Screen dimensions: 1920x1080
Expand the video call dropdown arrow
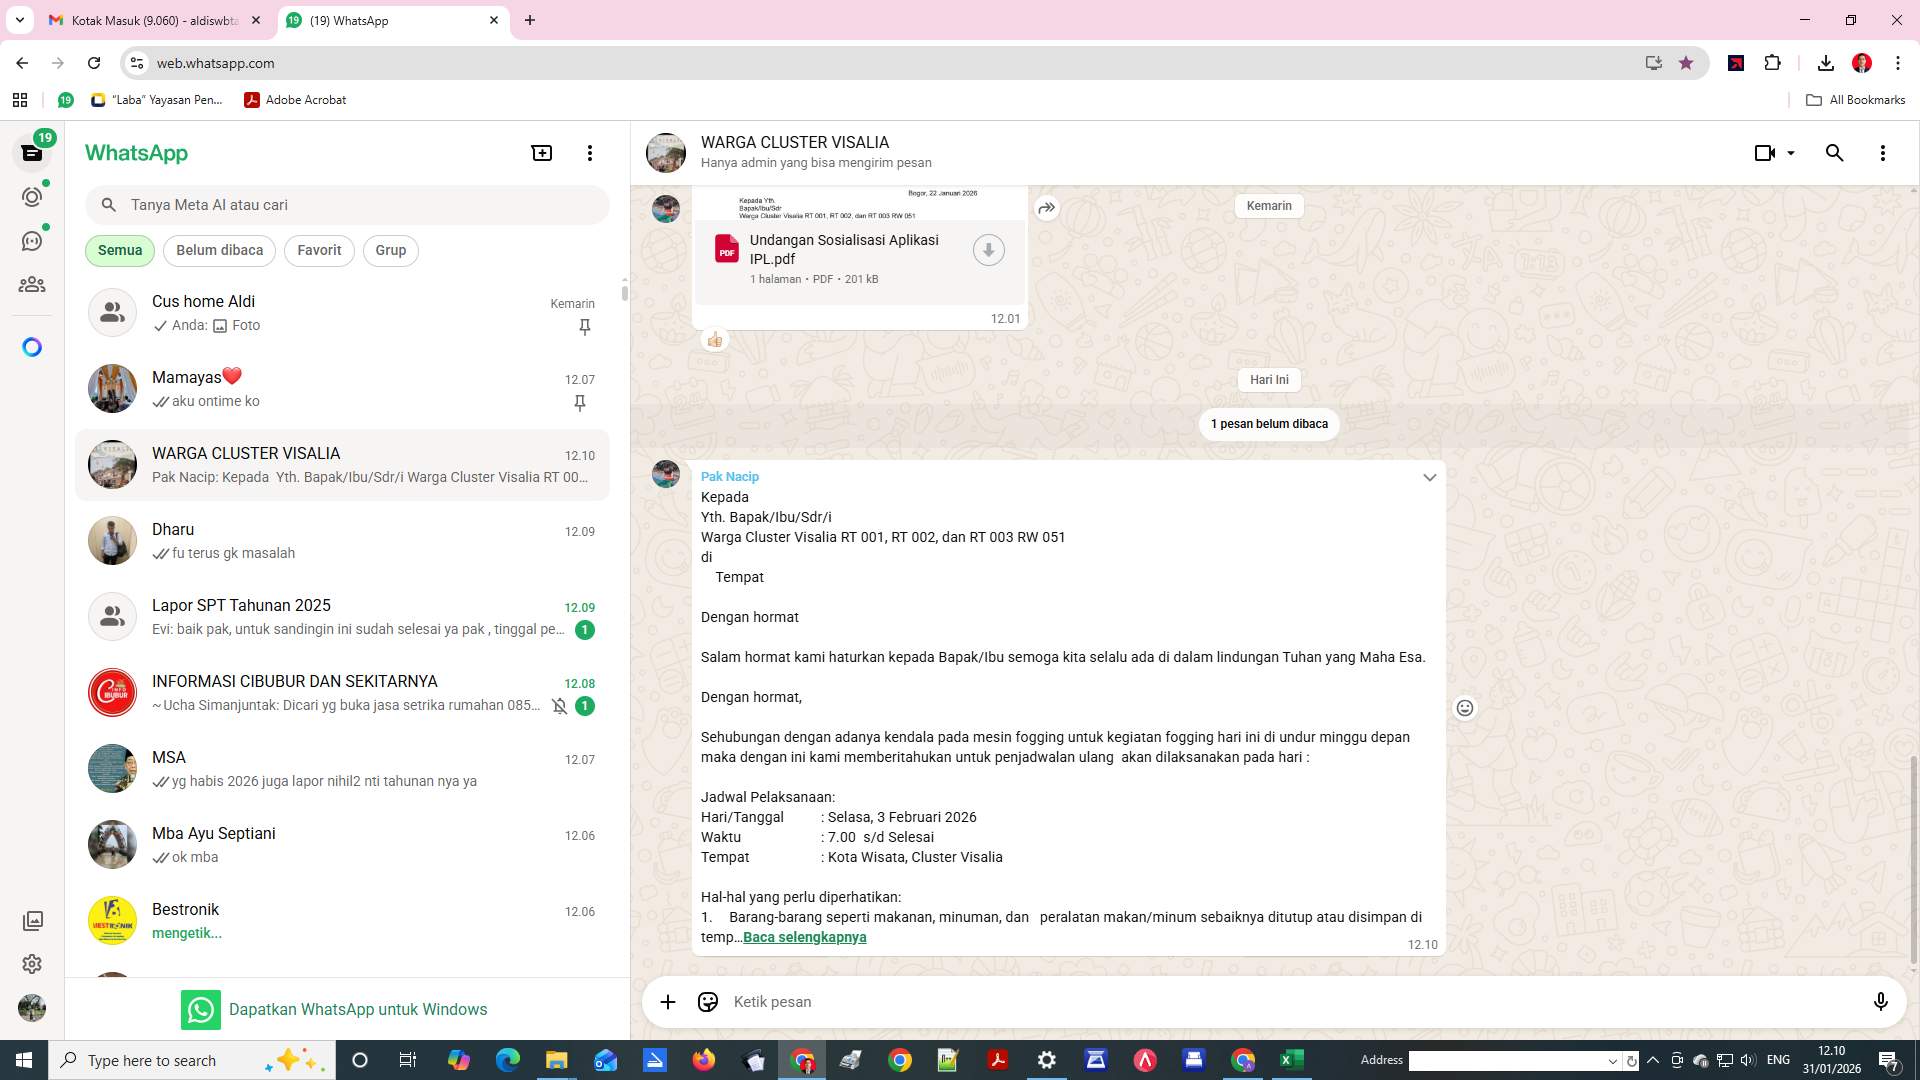click(1789, 152)
